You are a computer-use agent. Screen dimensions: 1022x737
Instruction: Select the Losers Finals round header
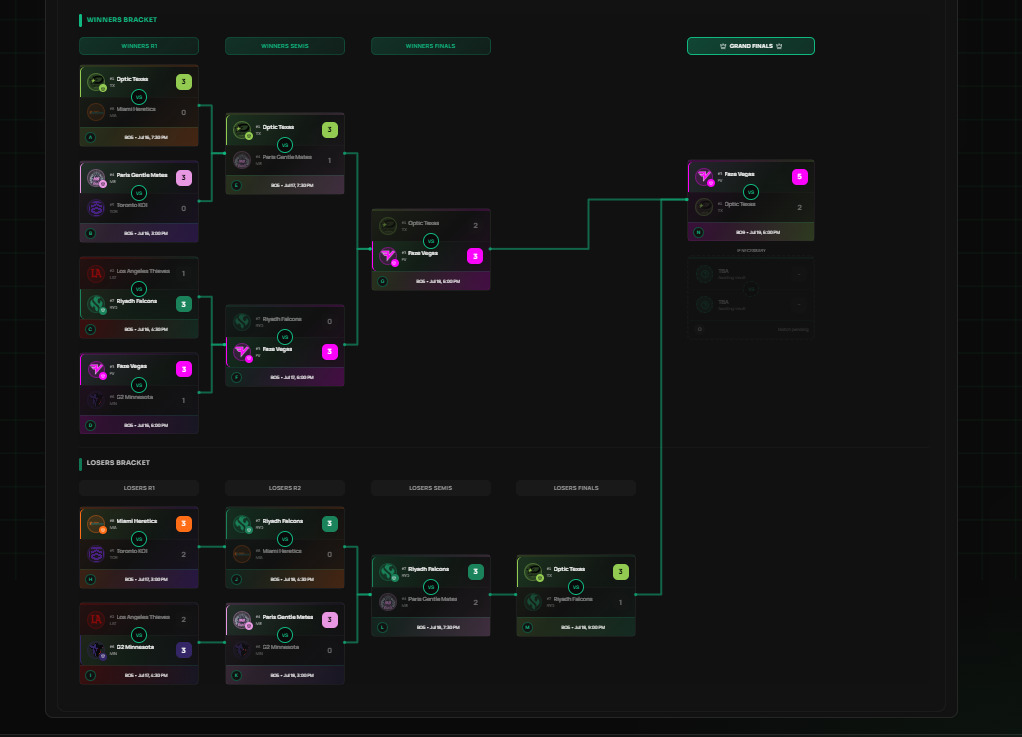pyautogui.click(x=576, y=488)
